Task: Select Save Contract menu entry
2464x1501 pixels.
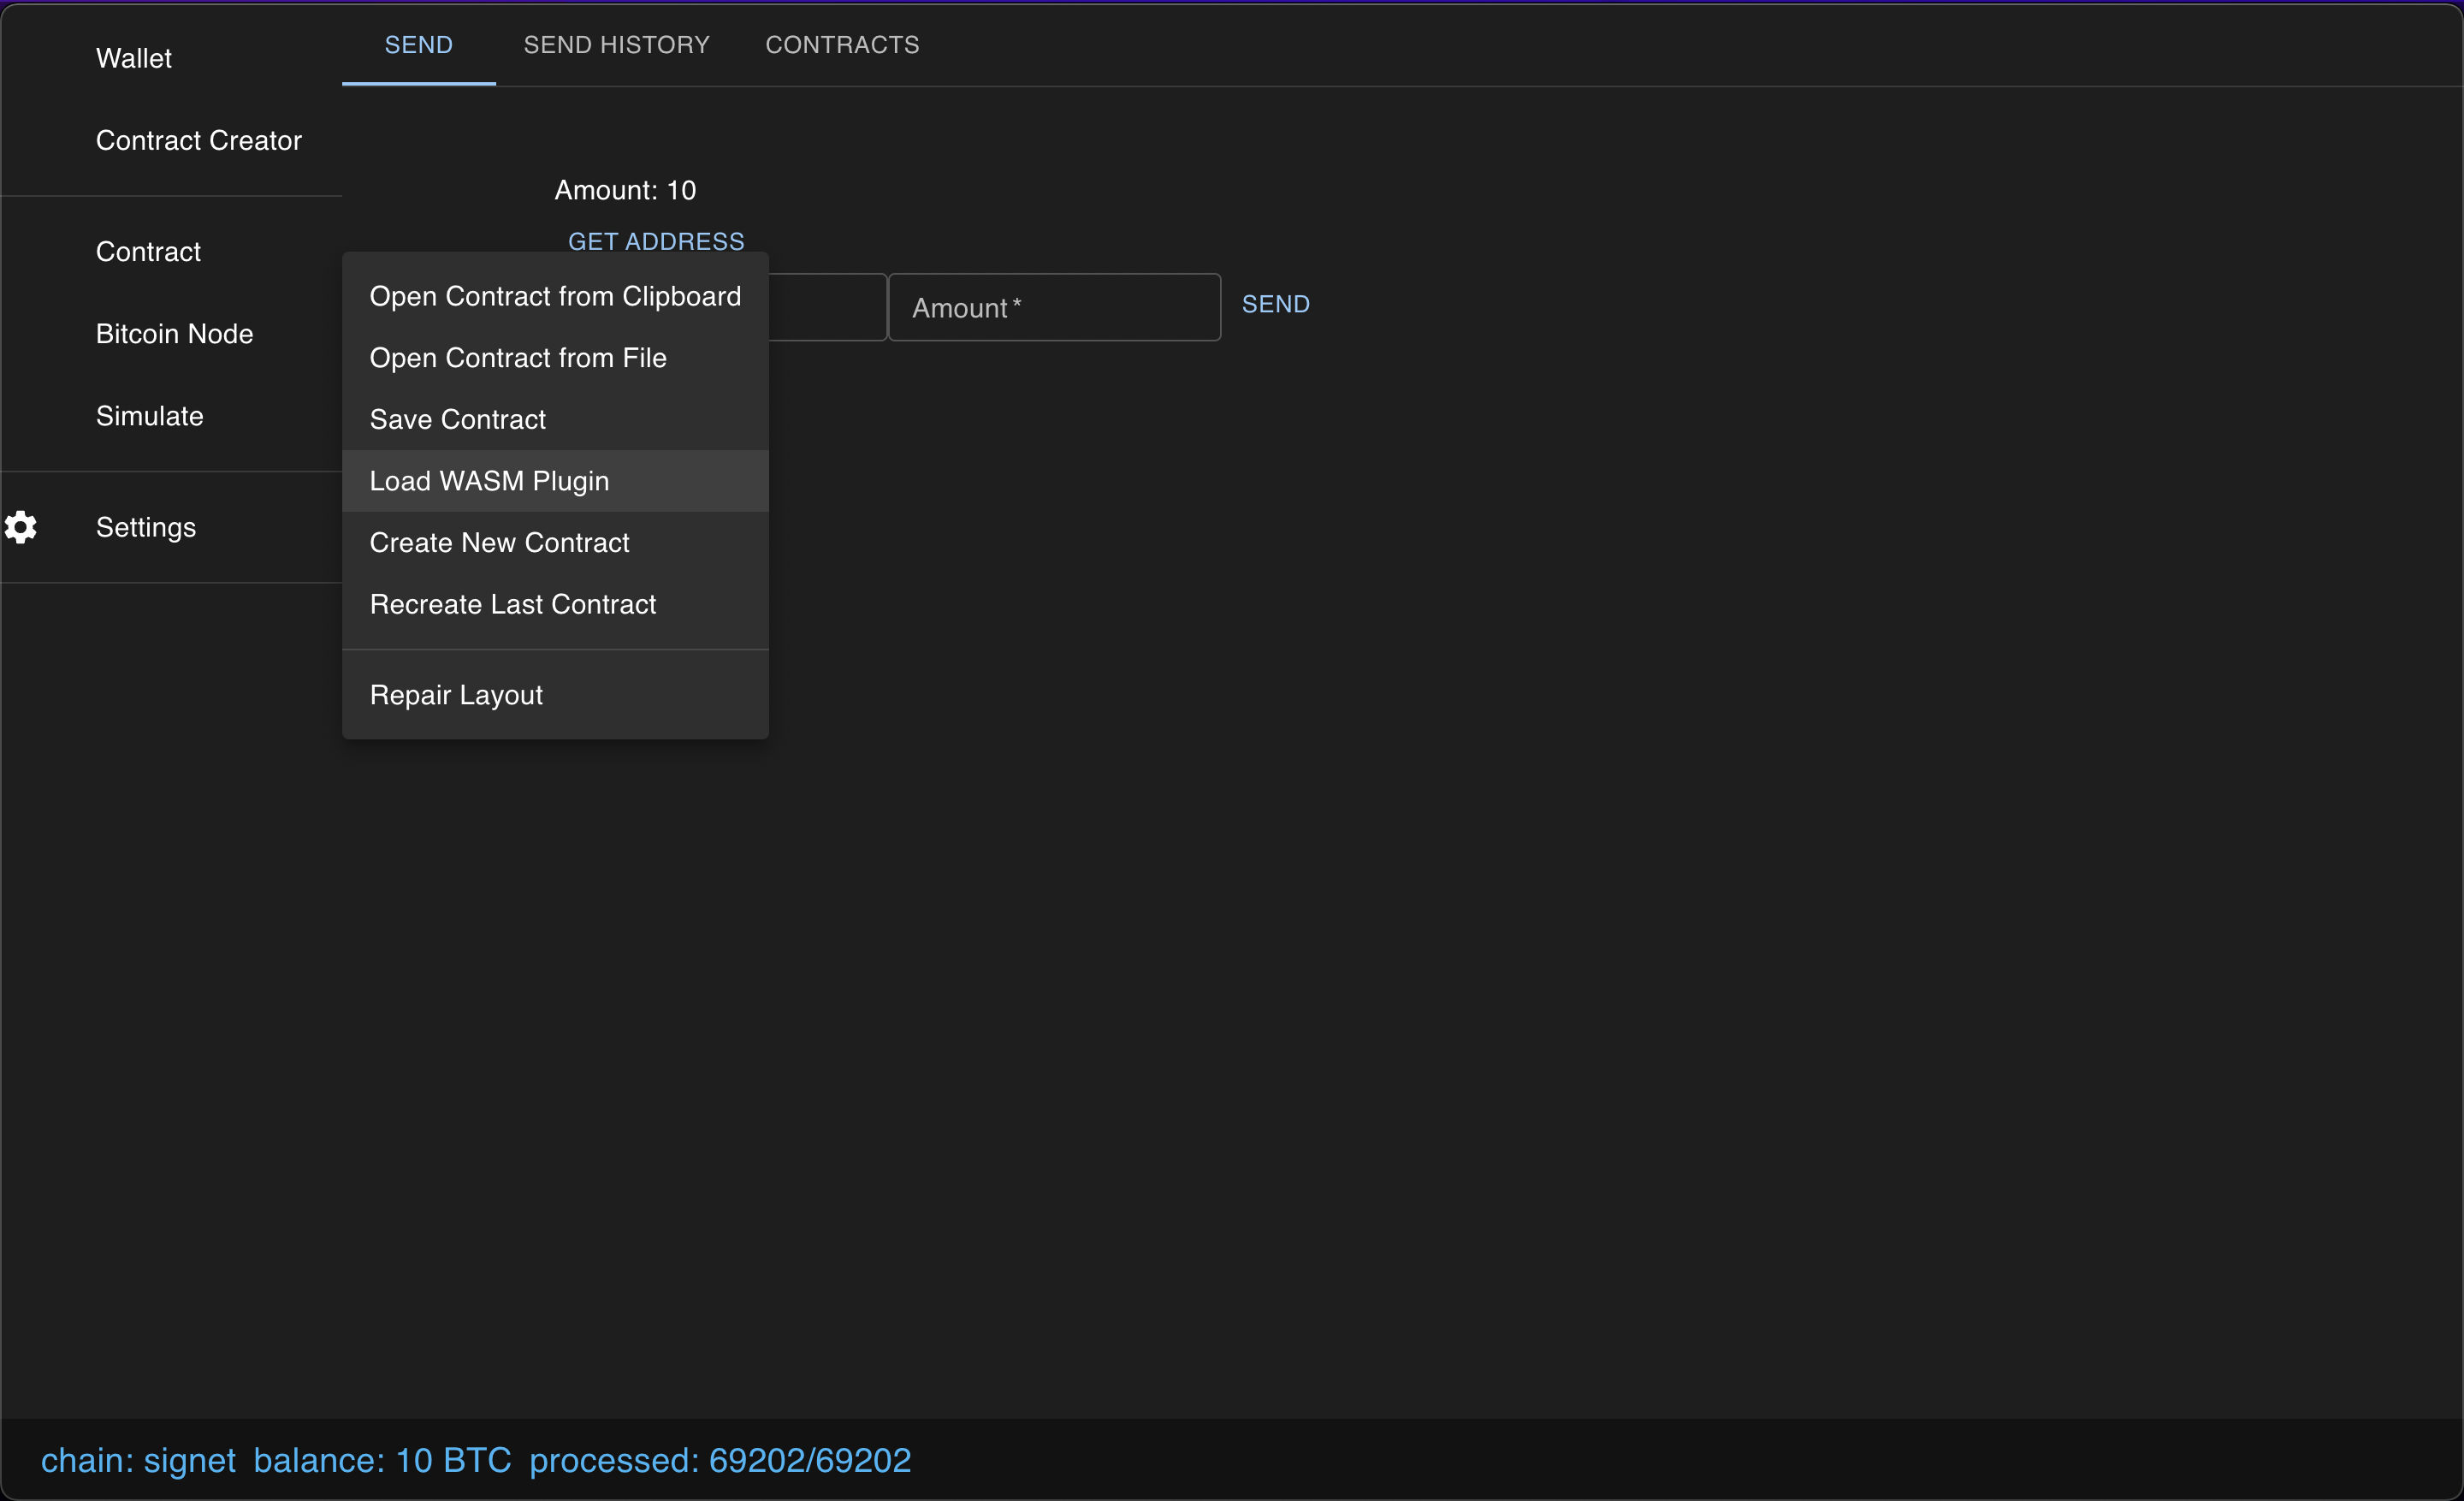Action: click(x=555, y=419)
